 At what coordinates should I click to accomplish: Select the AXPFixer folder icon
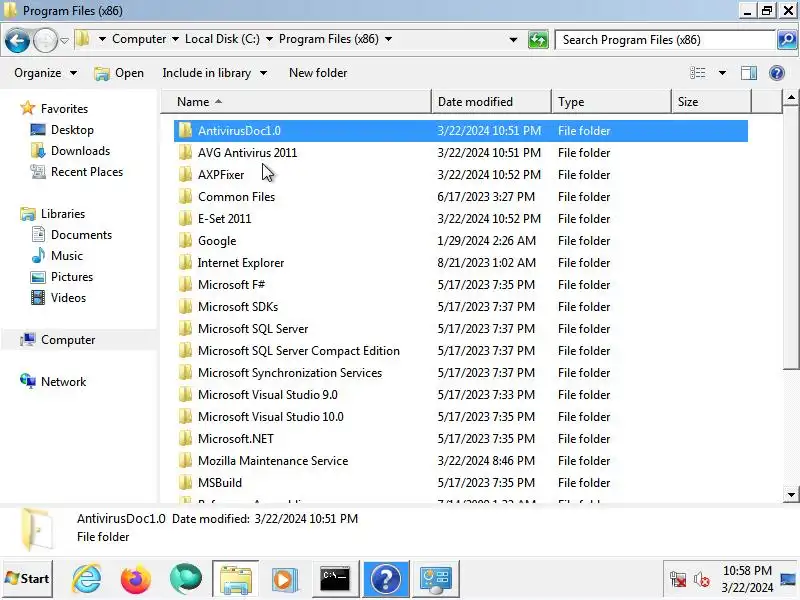point(185,174)
